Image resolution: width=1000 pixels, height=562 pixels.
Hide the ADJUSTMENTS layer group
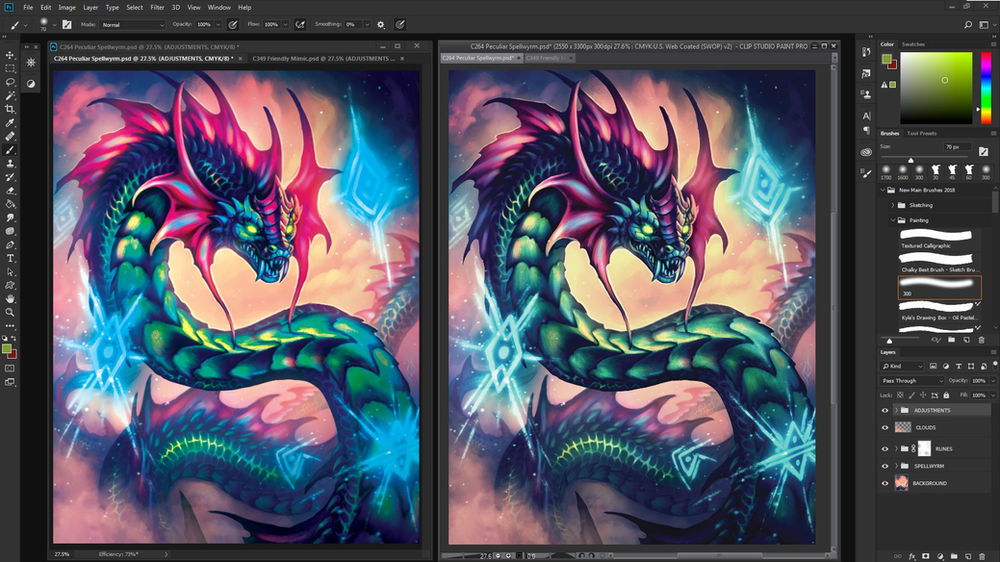[x=885, y=410]
